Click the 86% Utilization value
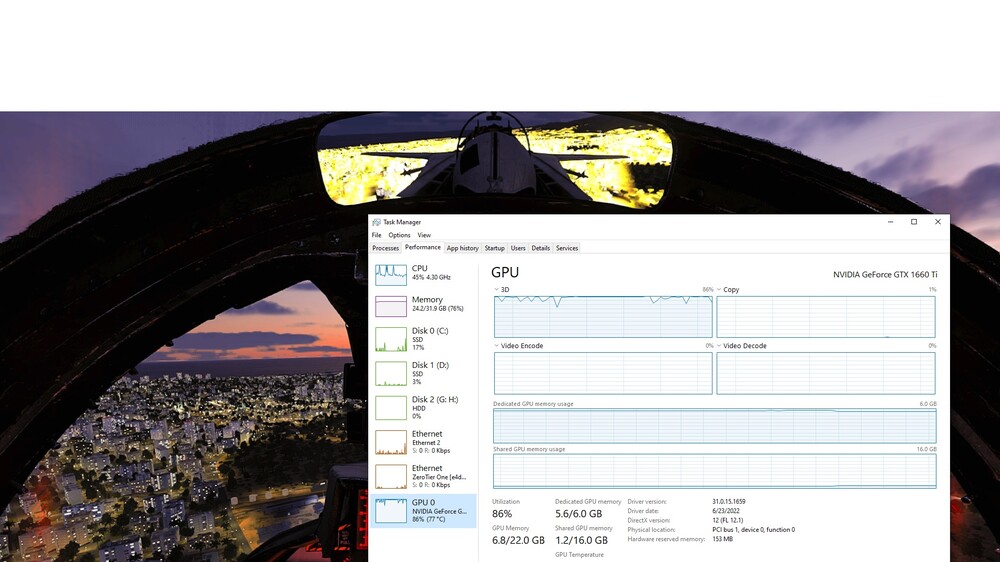Image resolution: width=1000 pixels, height=562 pixels. [502, 514]
